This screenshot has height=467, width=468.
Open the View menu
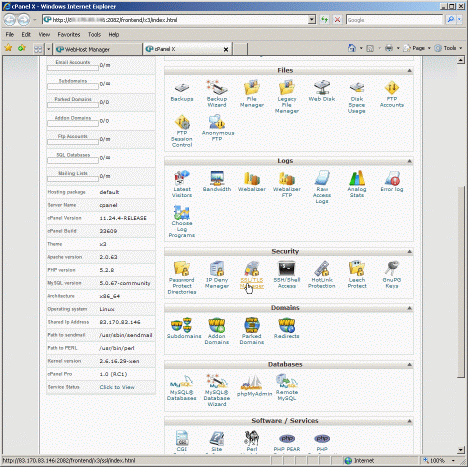(44, 34)
